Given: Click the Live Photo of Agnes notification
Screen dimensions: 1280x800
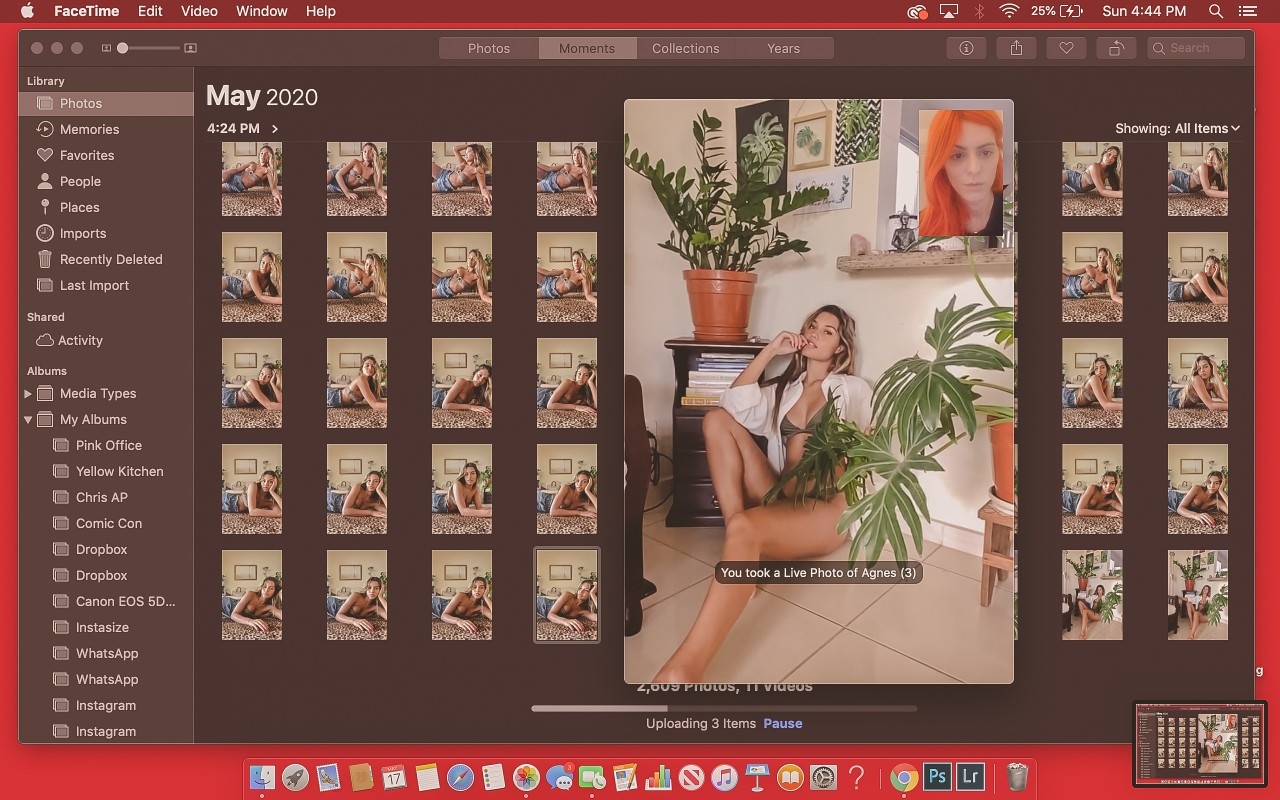Looking at the screenshot, I should [x=818, y=573].
